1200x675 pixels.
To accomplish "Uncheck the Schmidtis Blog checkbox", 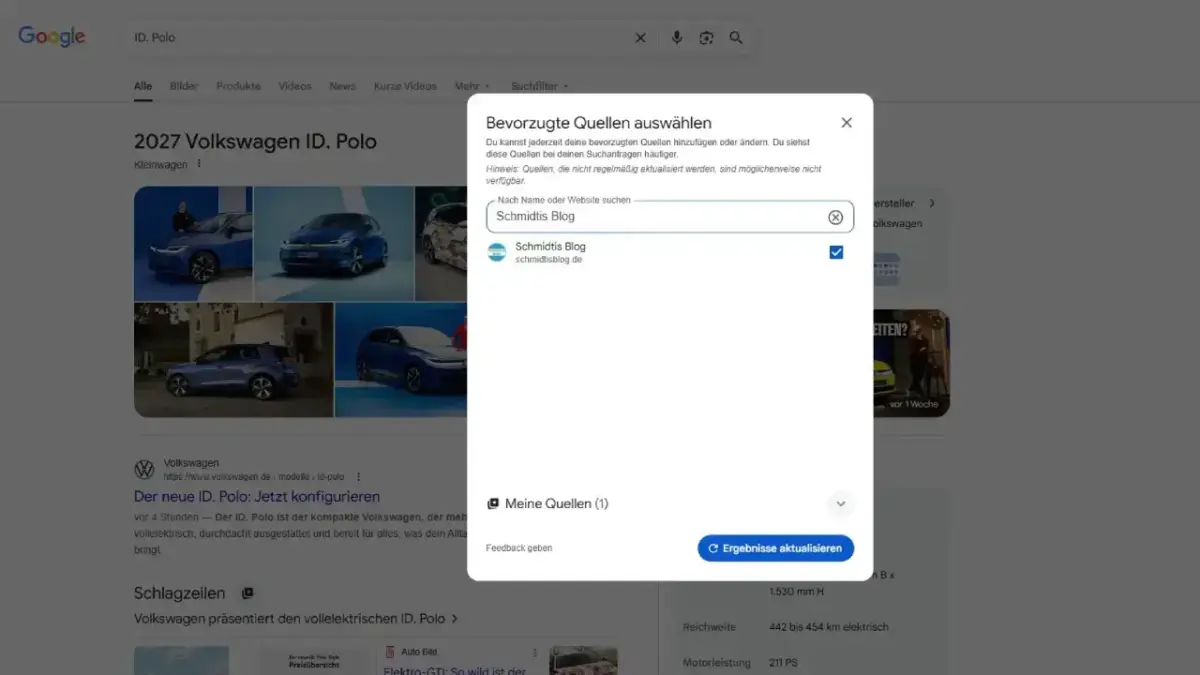I will coord(836,252).
